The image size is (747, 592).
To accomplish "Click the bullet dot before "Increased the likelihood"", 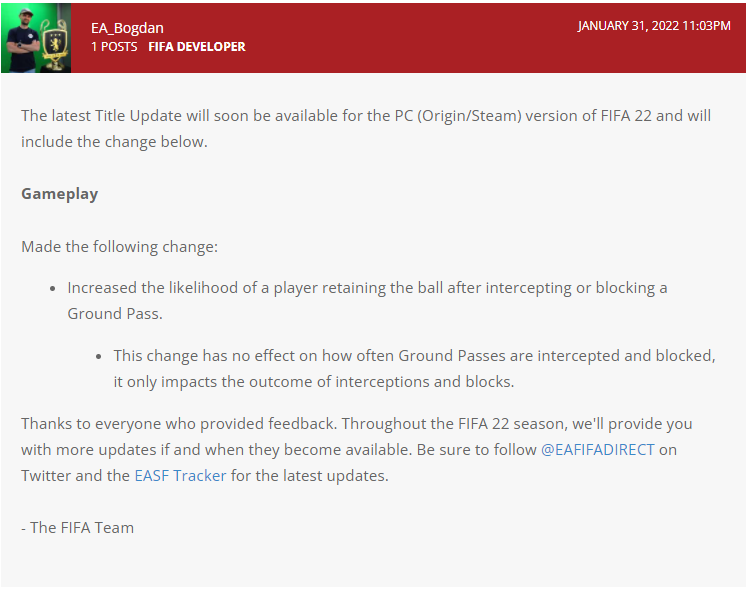I will [x=52, y=288].
